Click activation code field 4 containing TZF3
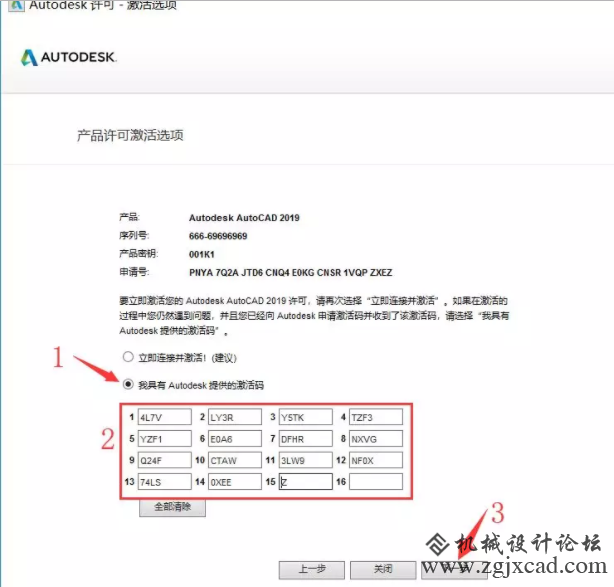 (376, 417)
